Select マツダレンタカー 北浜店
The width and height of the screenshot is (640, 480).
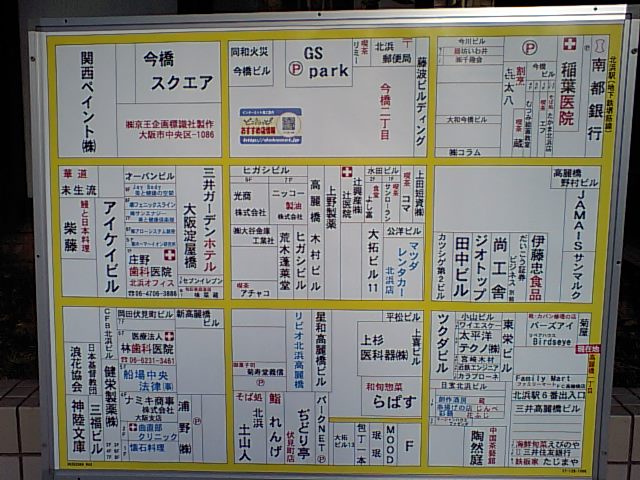pyautogui.click(x=403, y=269)
